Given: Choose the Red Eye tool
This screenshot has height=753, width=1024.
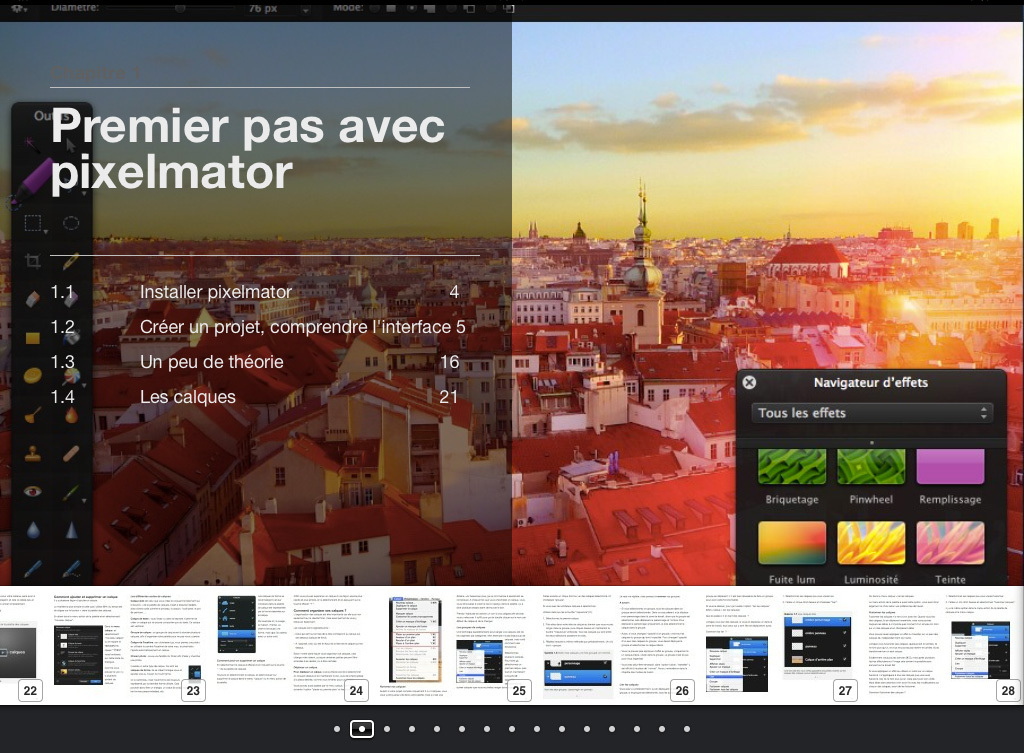Looking at the screenshot, I should tap(33, 491).
